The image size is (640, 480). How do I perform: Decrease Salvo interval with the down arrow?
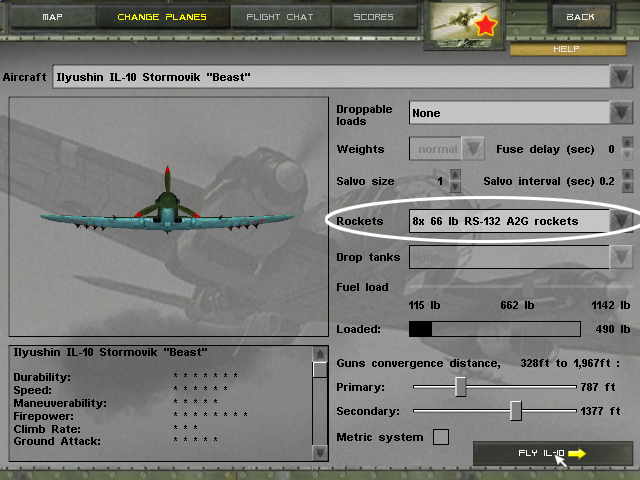pos(627,187)
